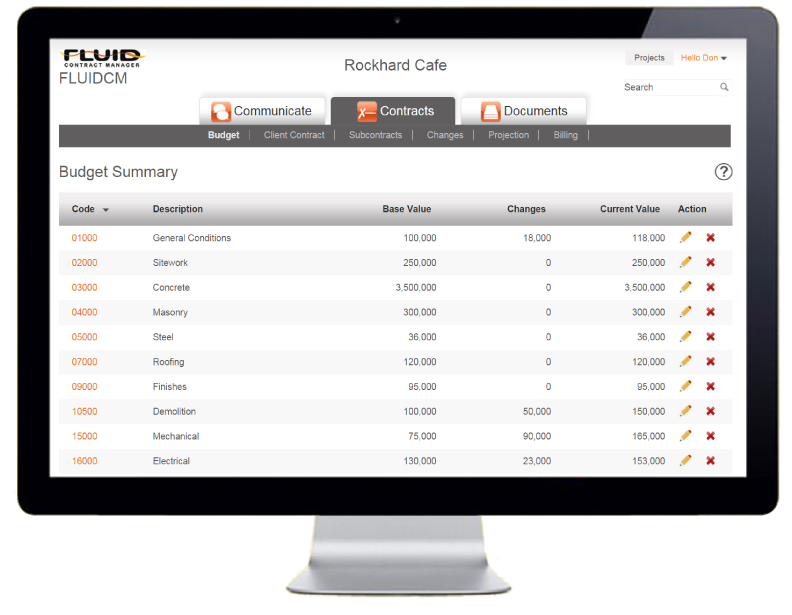Select the '3,500,000' base value for Concrete

click(416, 287)
